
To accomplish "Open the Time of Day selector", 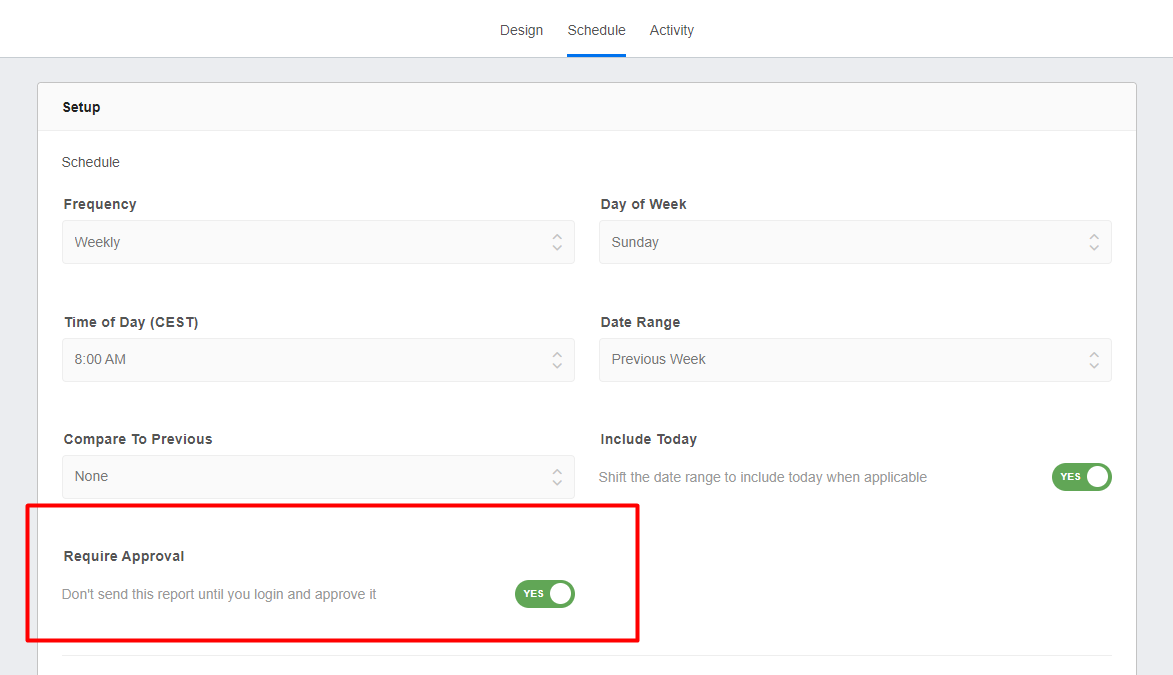I will [318, 359].
